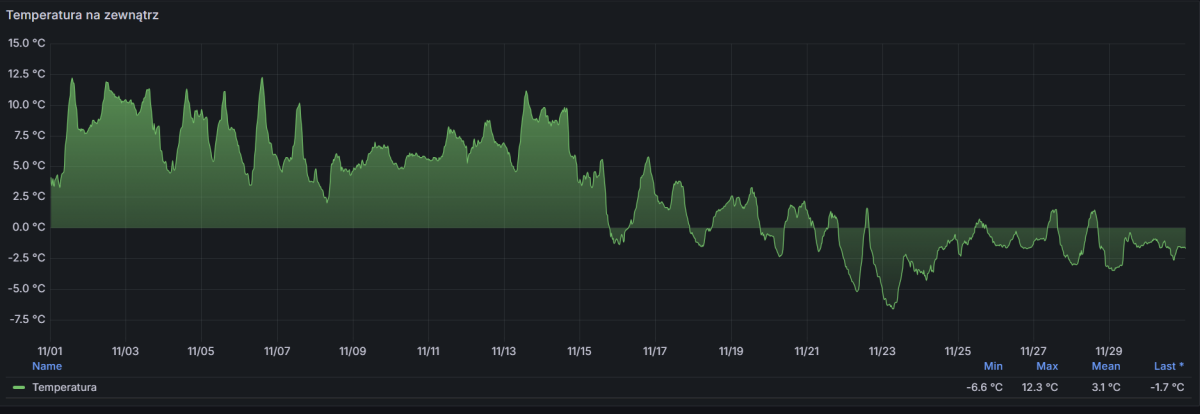The width and height of the screenshot is (1200, 414).
Task: Click the 11/15 date on the time axis
Action: click(580, 351)
